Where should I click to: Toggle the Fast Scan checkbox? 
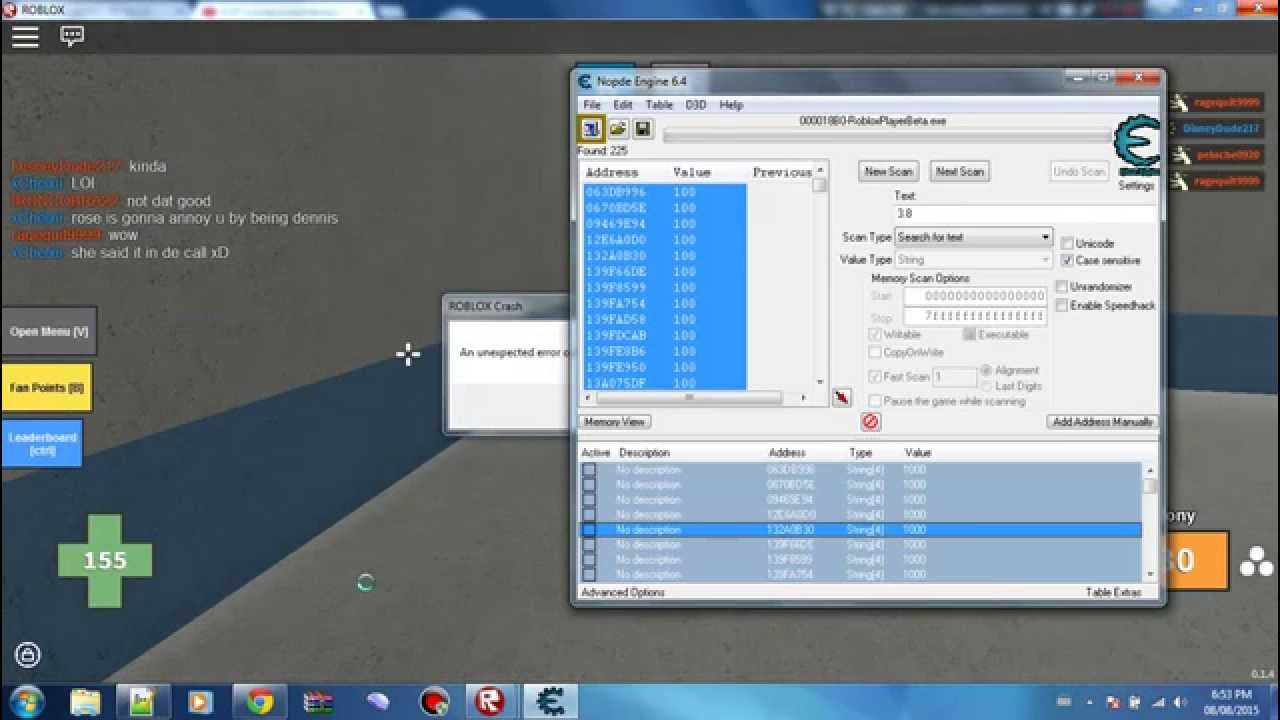click(x=875, y=377)
